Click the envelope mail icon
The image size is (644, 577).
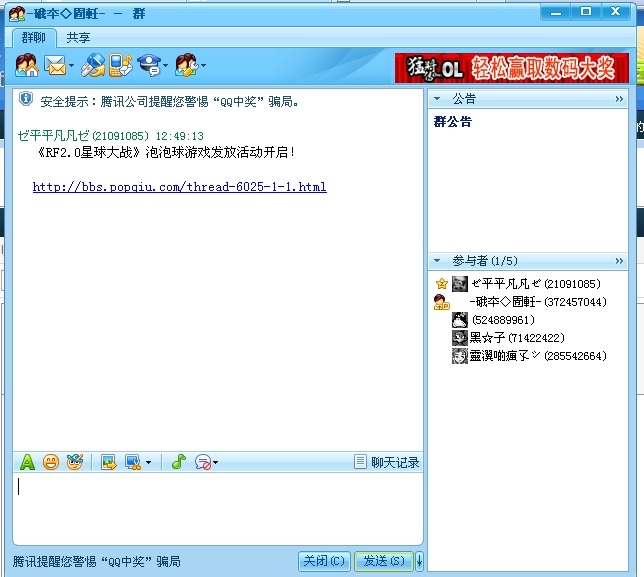coord(55,67)
